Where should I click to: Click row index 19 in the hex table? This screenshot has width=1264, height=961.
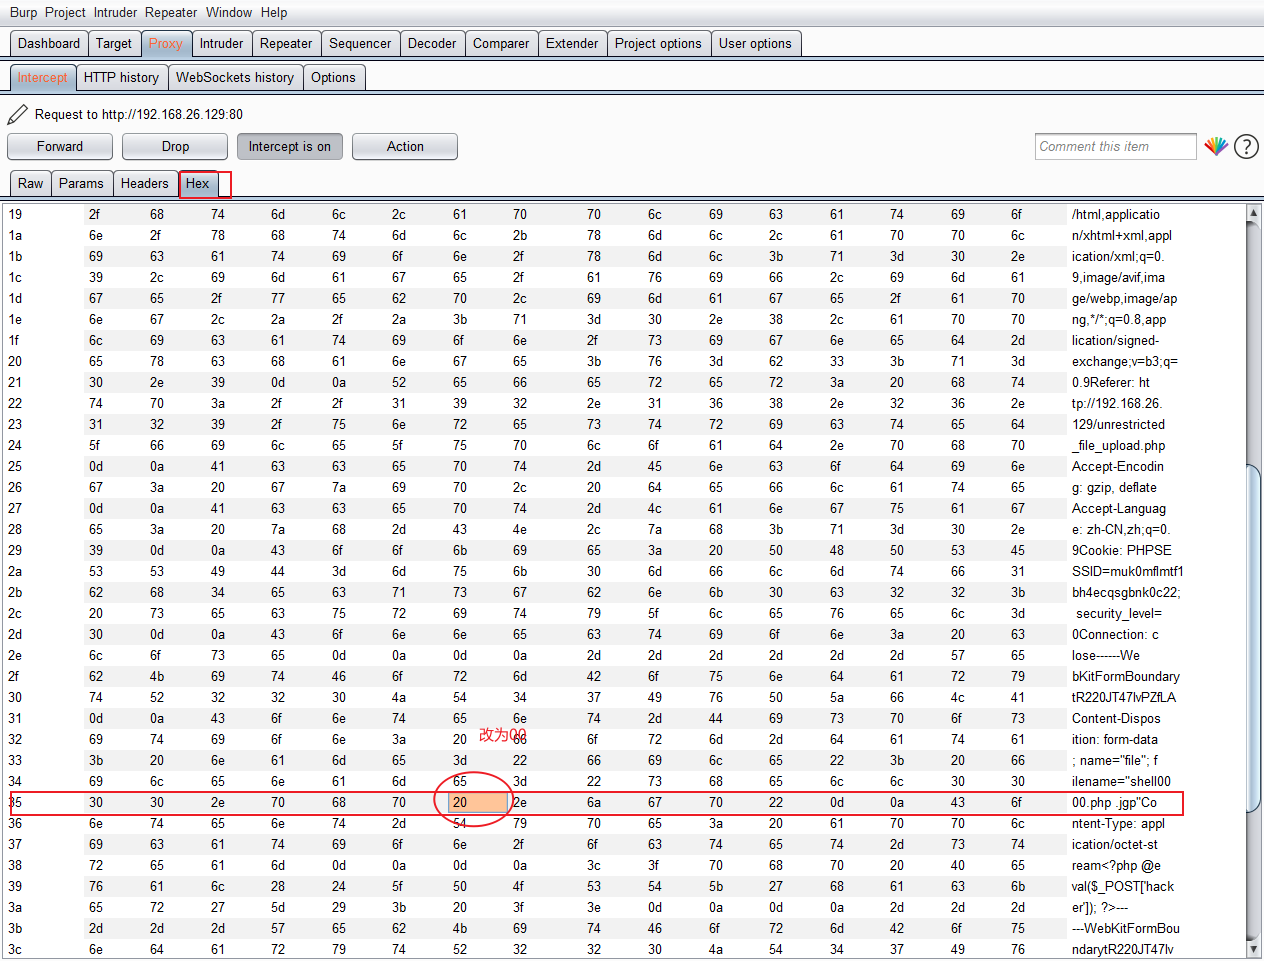[x=15, y=214]
